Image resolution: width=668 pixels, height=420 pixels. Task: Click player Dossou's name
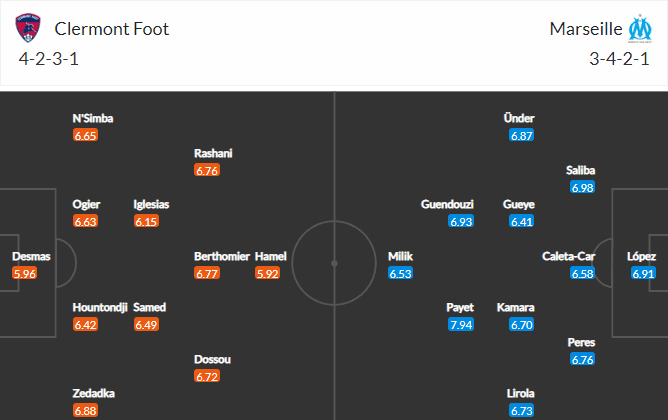[x=213, y=360]
